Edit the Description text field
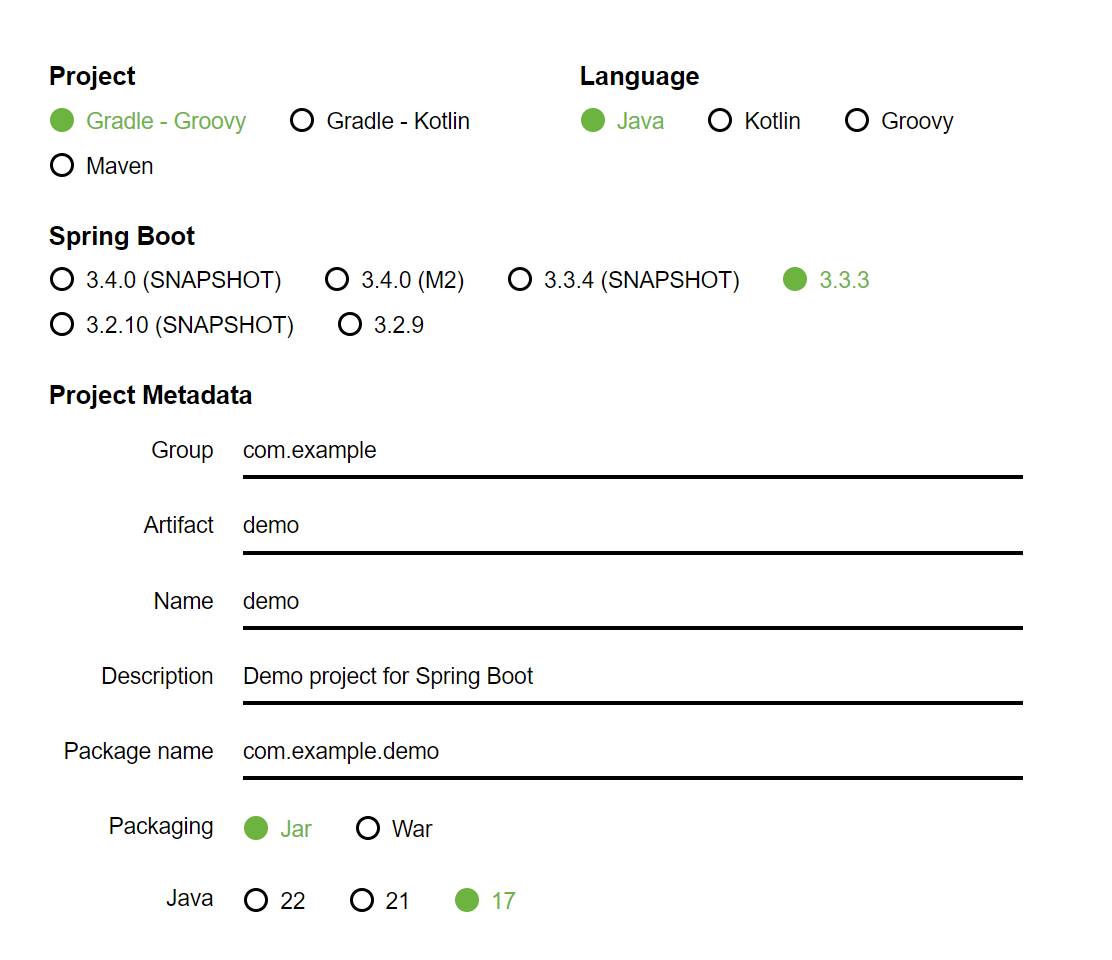This screenshot has height=960, width=1112. point(632,677)
